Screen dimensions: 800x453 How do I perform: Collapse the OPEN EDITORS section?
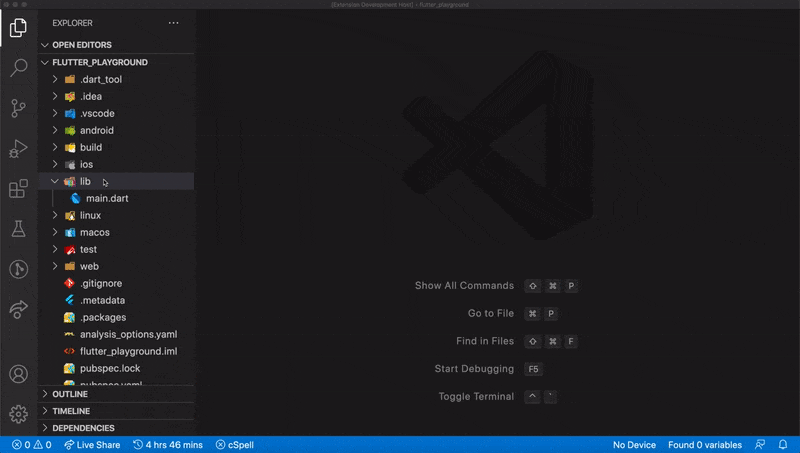tap(116, 45)
